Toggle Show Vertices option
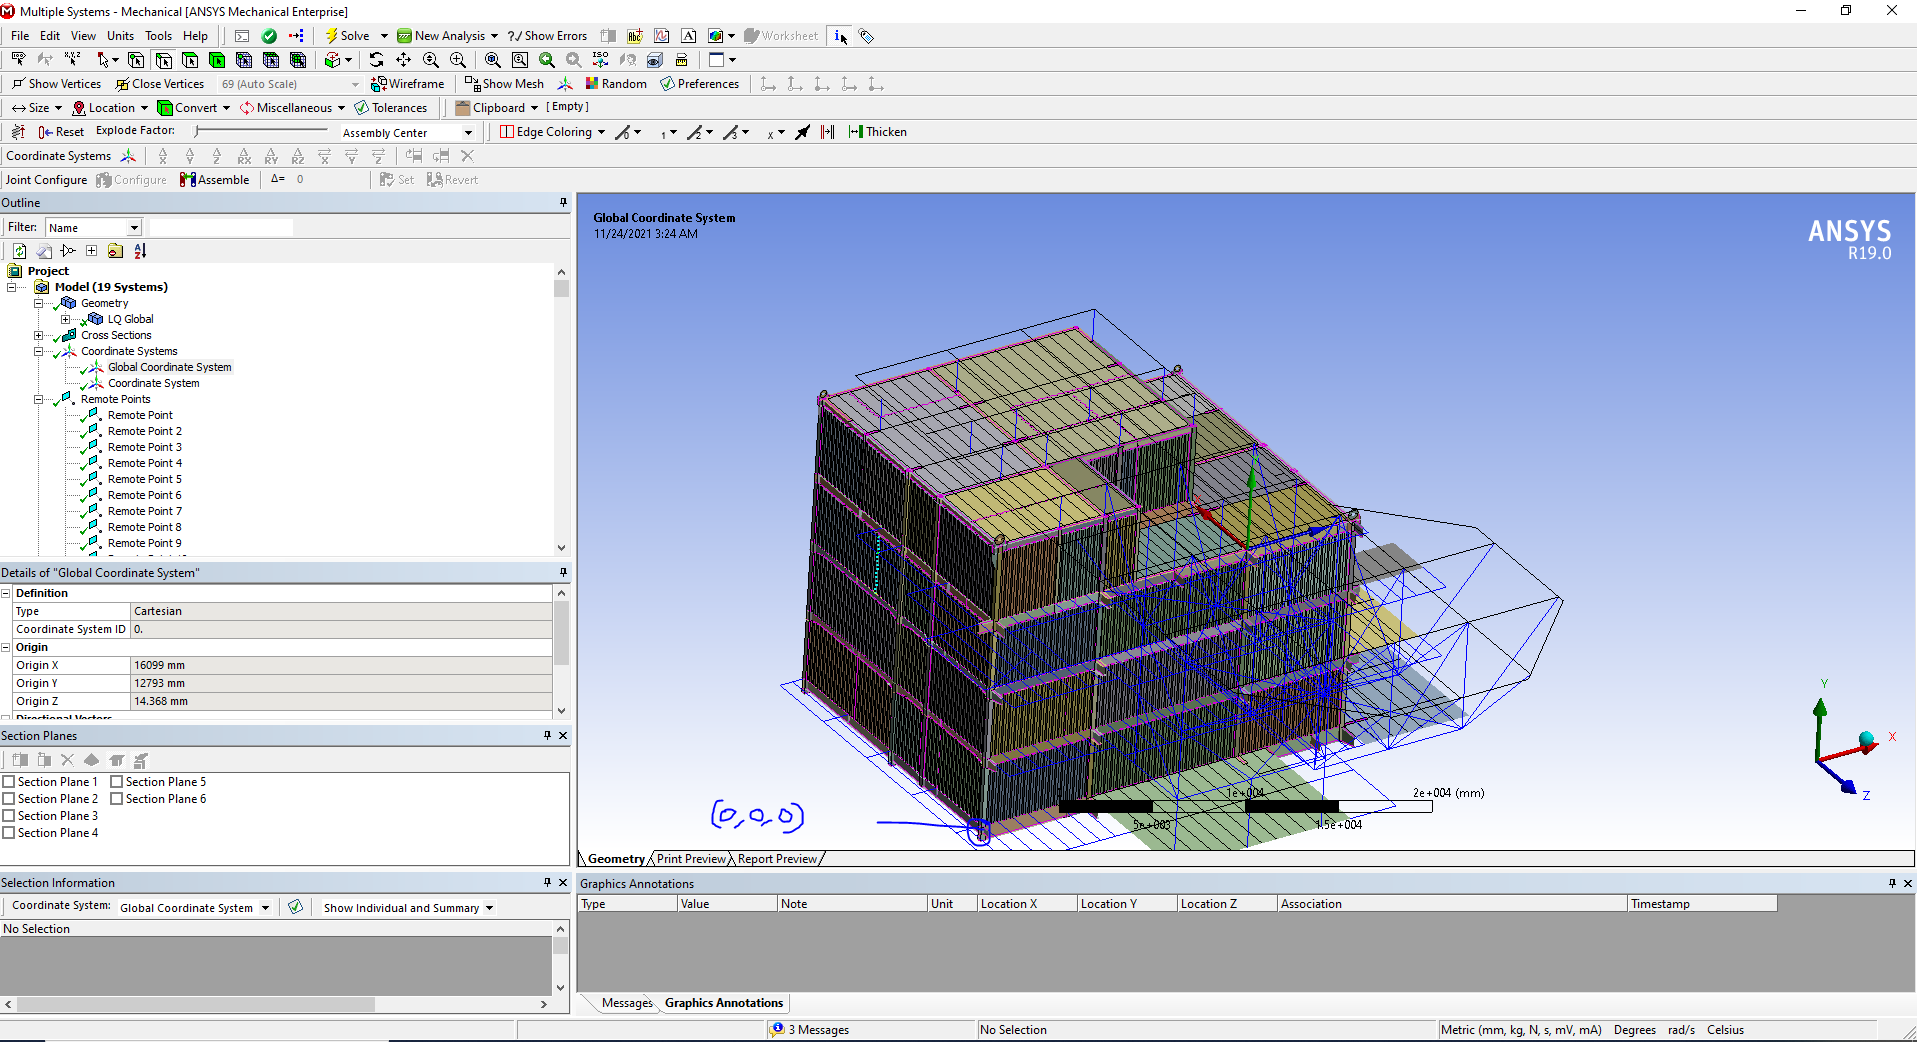The height and width of the screenshot is (1042, 1917). click(x=56, y=84)
